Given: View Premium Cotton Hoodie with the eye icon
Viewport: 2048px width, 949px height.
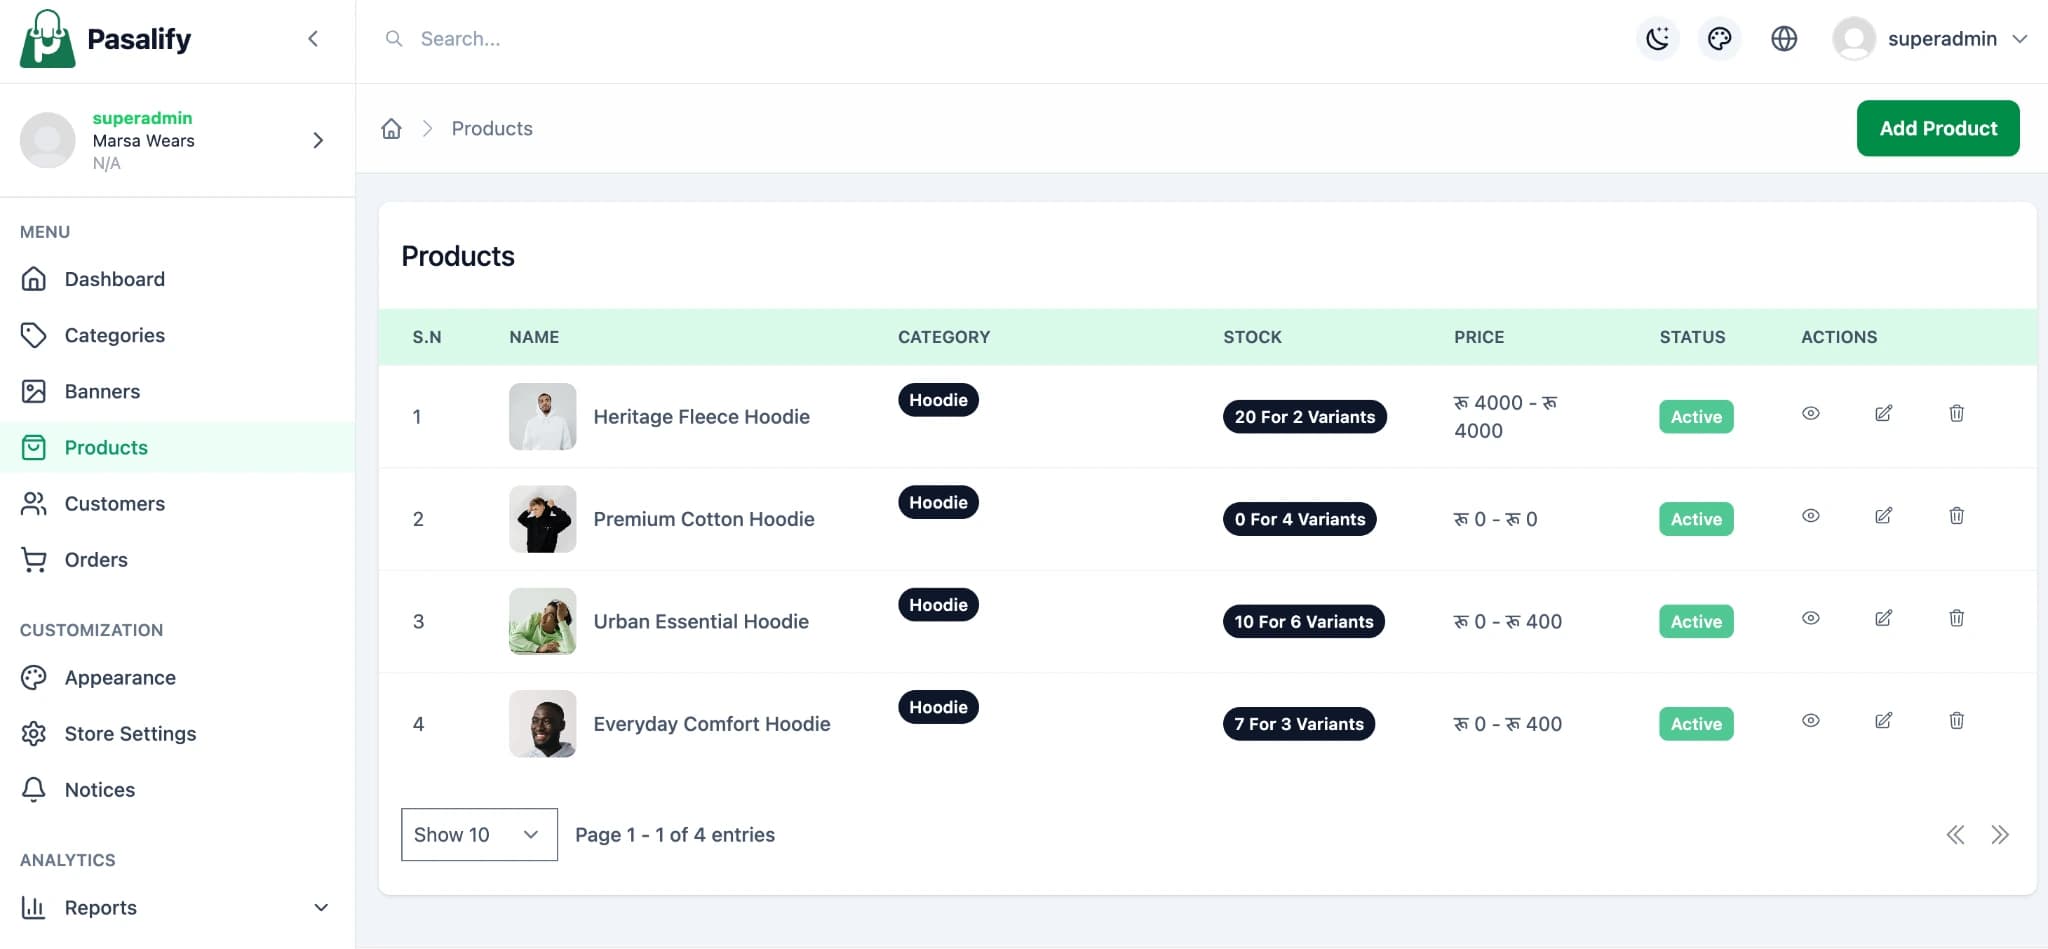Looking at the screenshot, I should click(1810, 516).
